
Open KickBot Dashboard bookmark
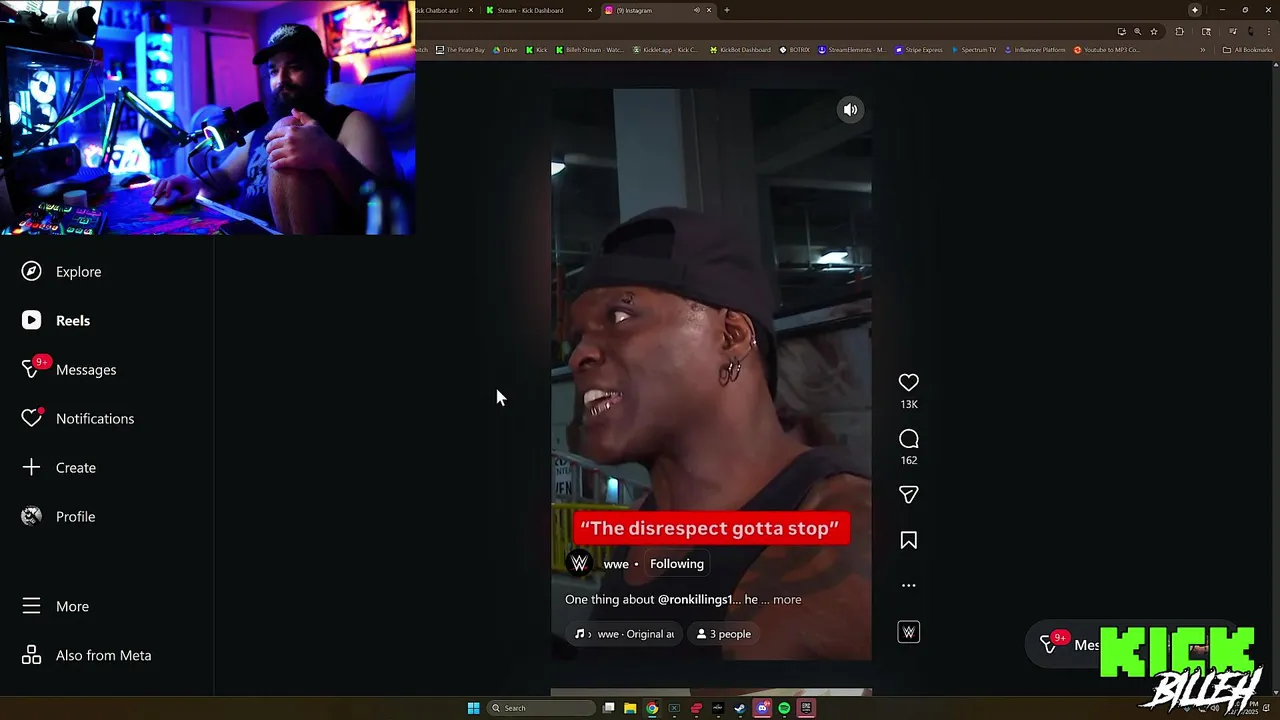(x=740, y=50)
